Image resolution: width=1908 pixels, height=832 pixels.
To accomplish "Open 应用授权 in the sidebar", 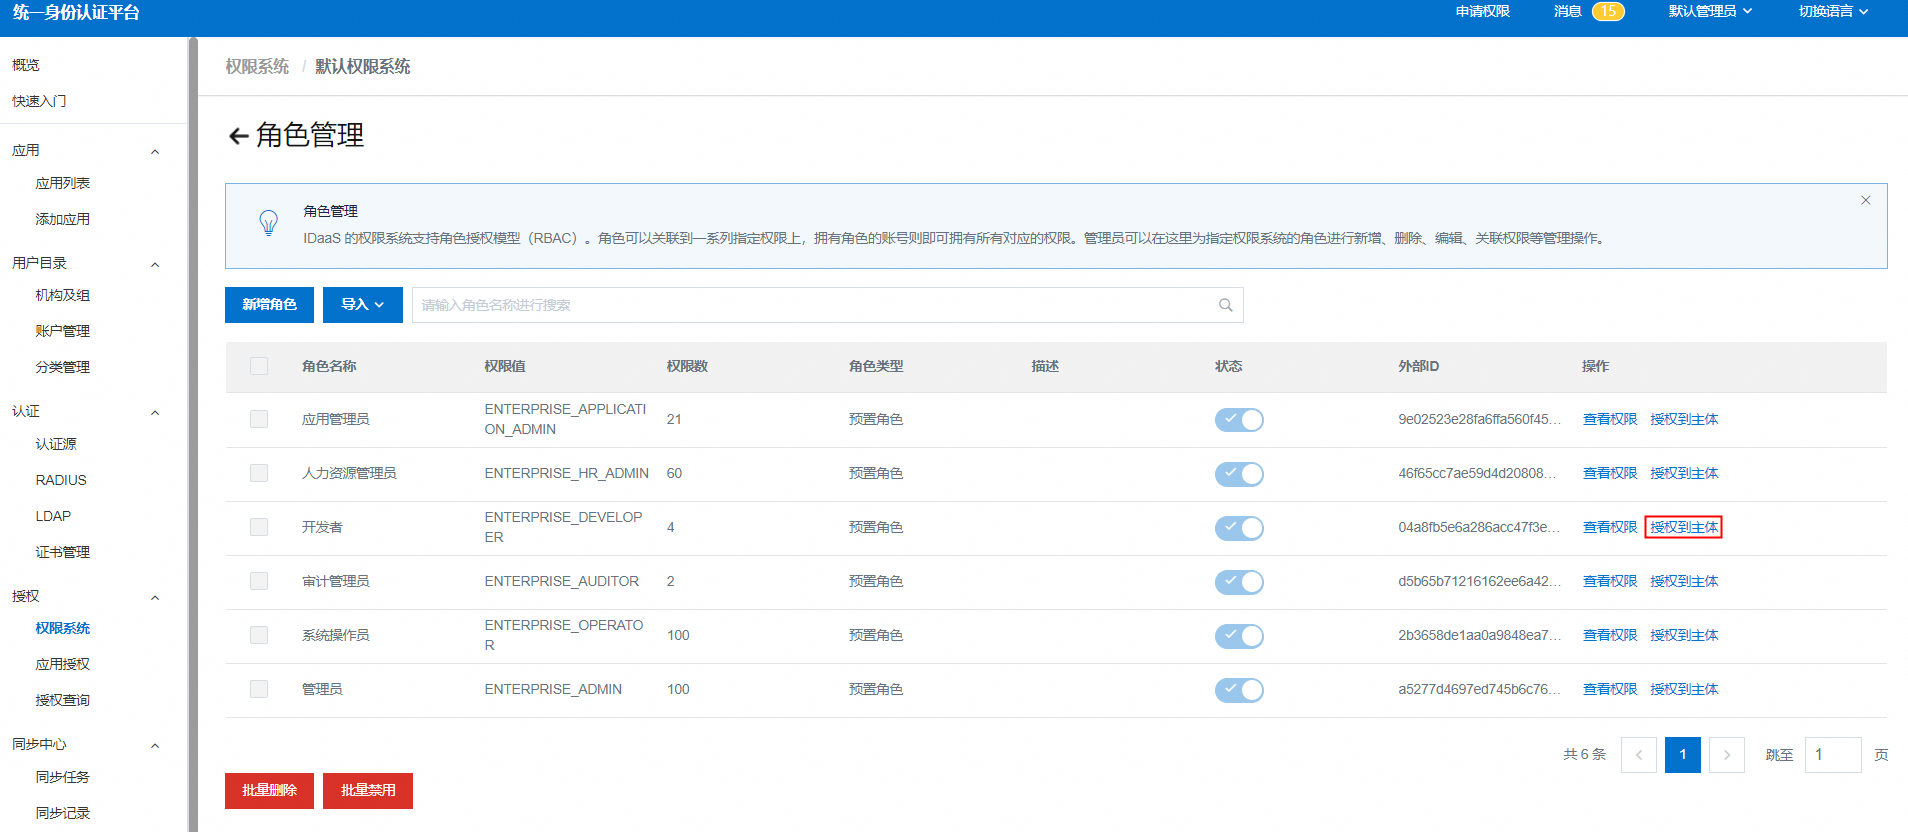I will click(62, 664).
